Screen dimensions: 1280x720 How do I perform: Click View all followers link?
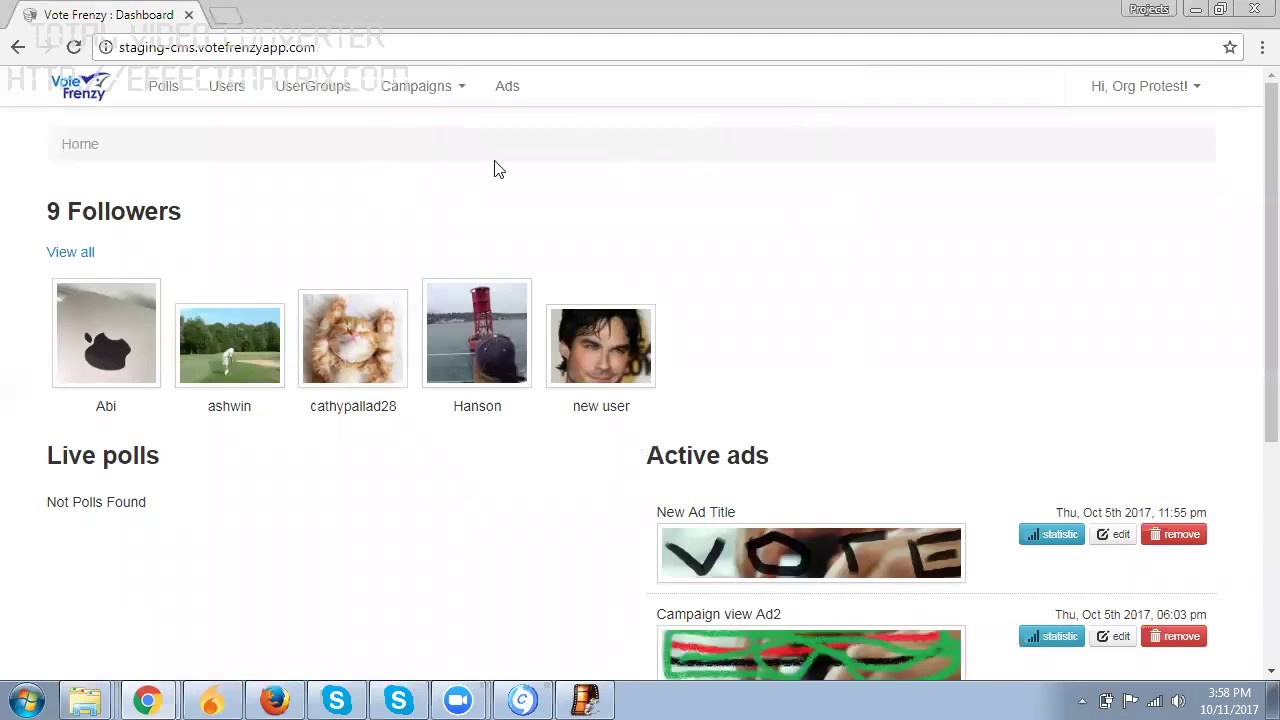pos(70,252)
